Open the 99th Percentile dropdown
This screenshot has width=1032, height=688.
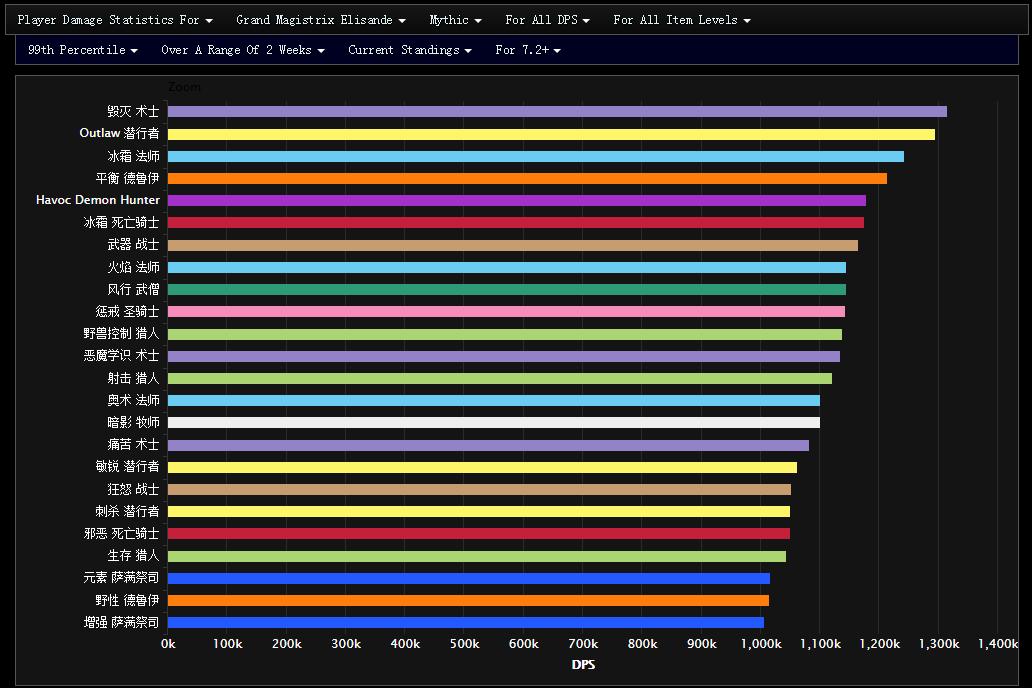(83, 50)
